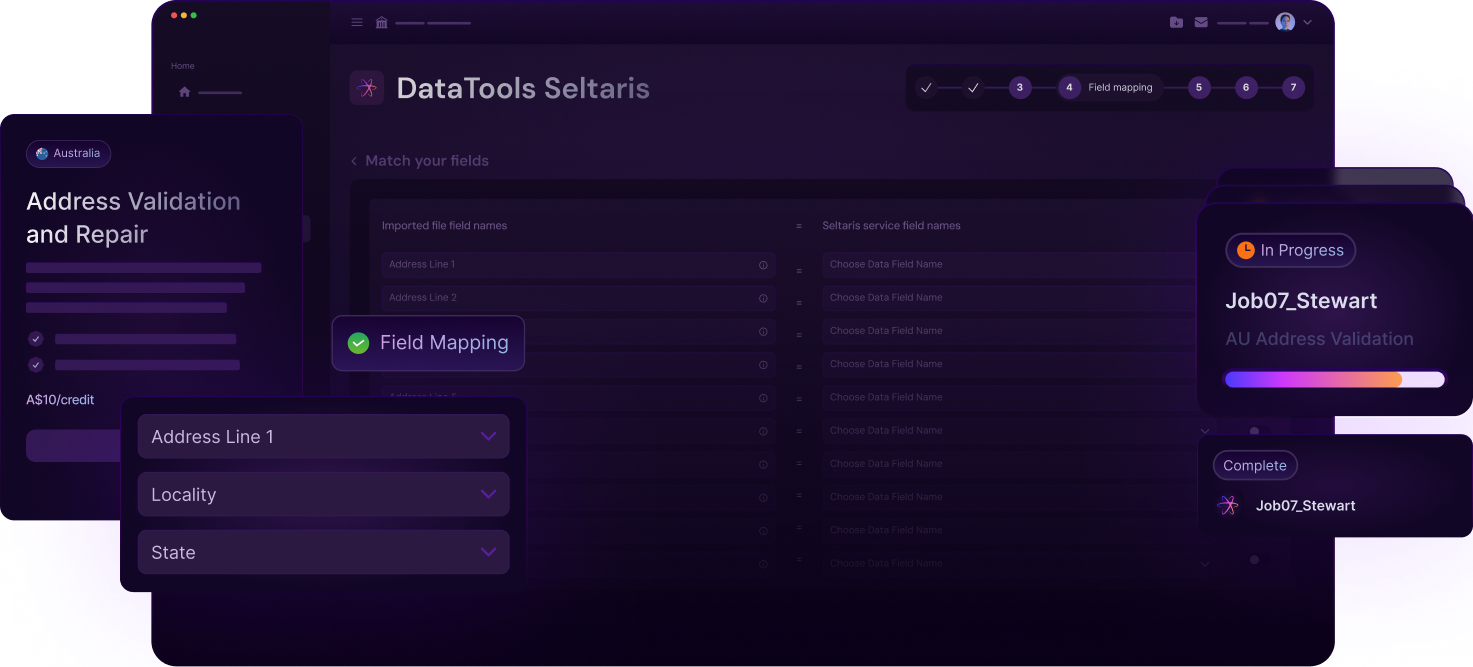The image size is (1473, 667).
Task: Click the user profile avatar
Action: coord(1285,22)
